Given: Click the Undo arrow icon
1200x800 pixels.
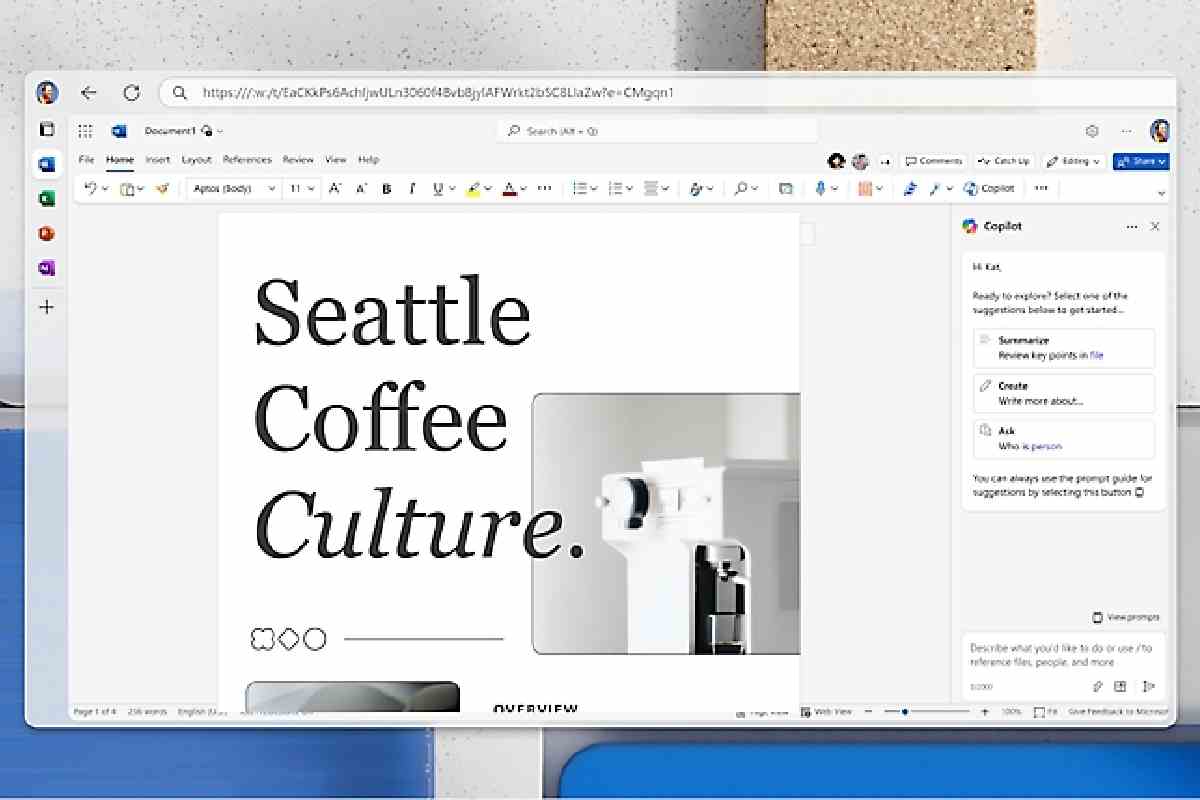Looking at the screenshot, I should (x=90, y=188).
